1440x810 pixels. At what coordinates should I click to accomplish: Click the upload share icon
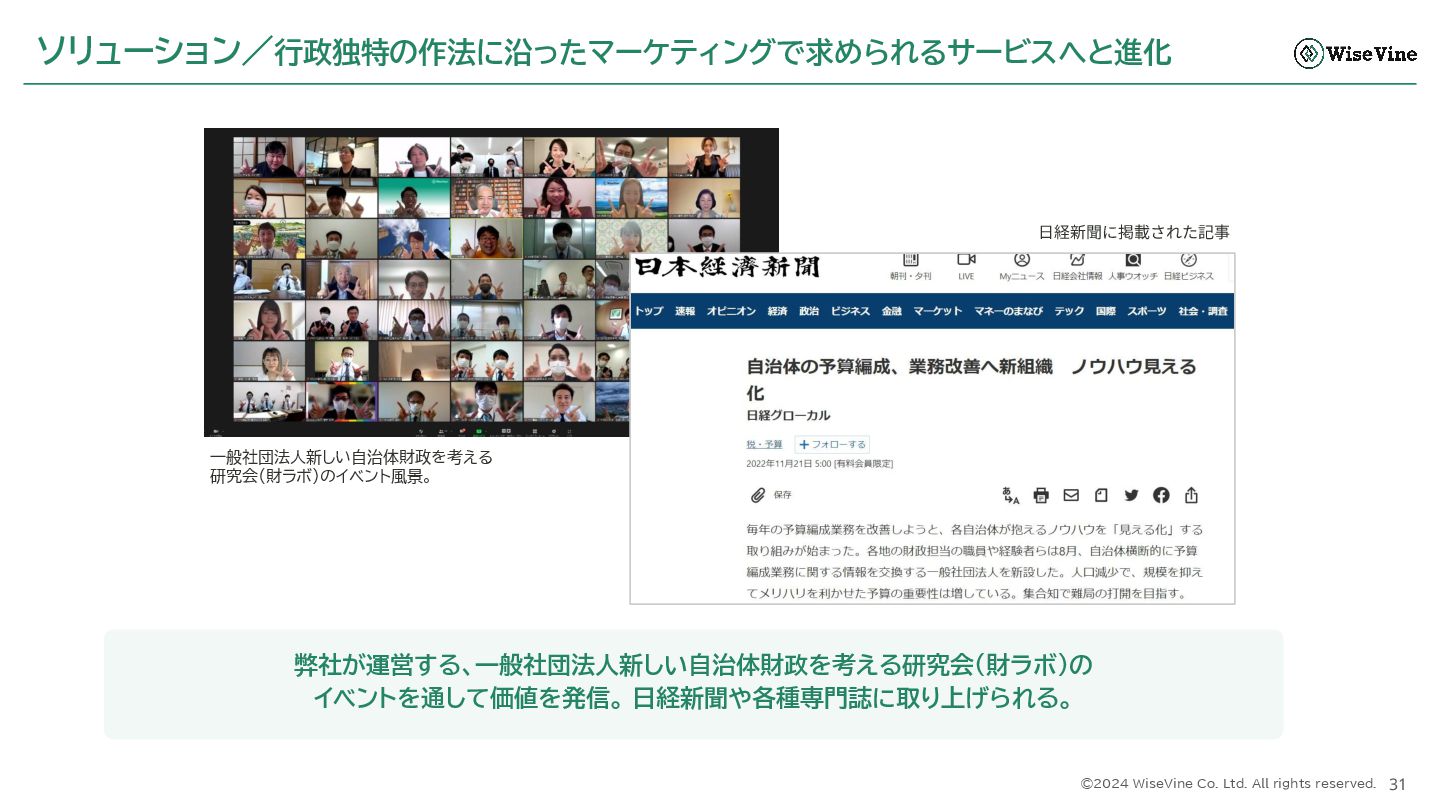tap(1191, 495)
